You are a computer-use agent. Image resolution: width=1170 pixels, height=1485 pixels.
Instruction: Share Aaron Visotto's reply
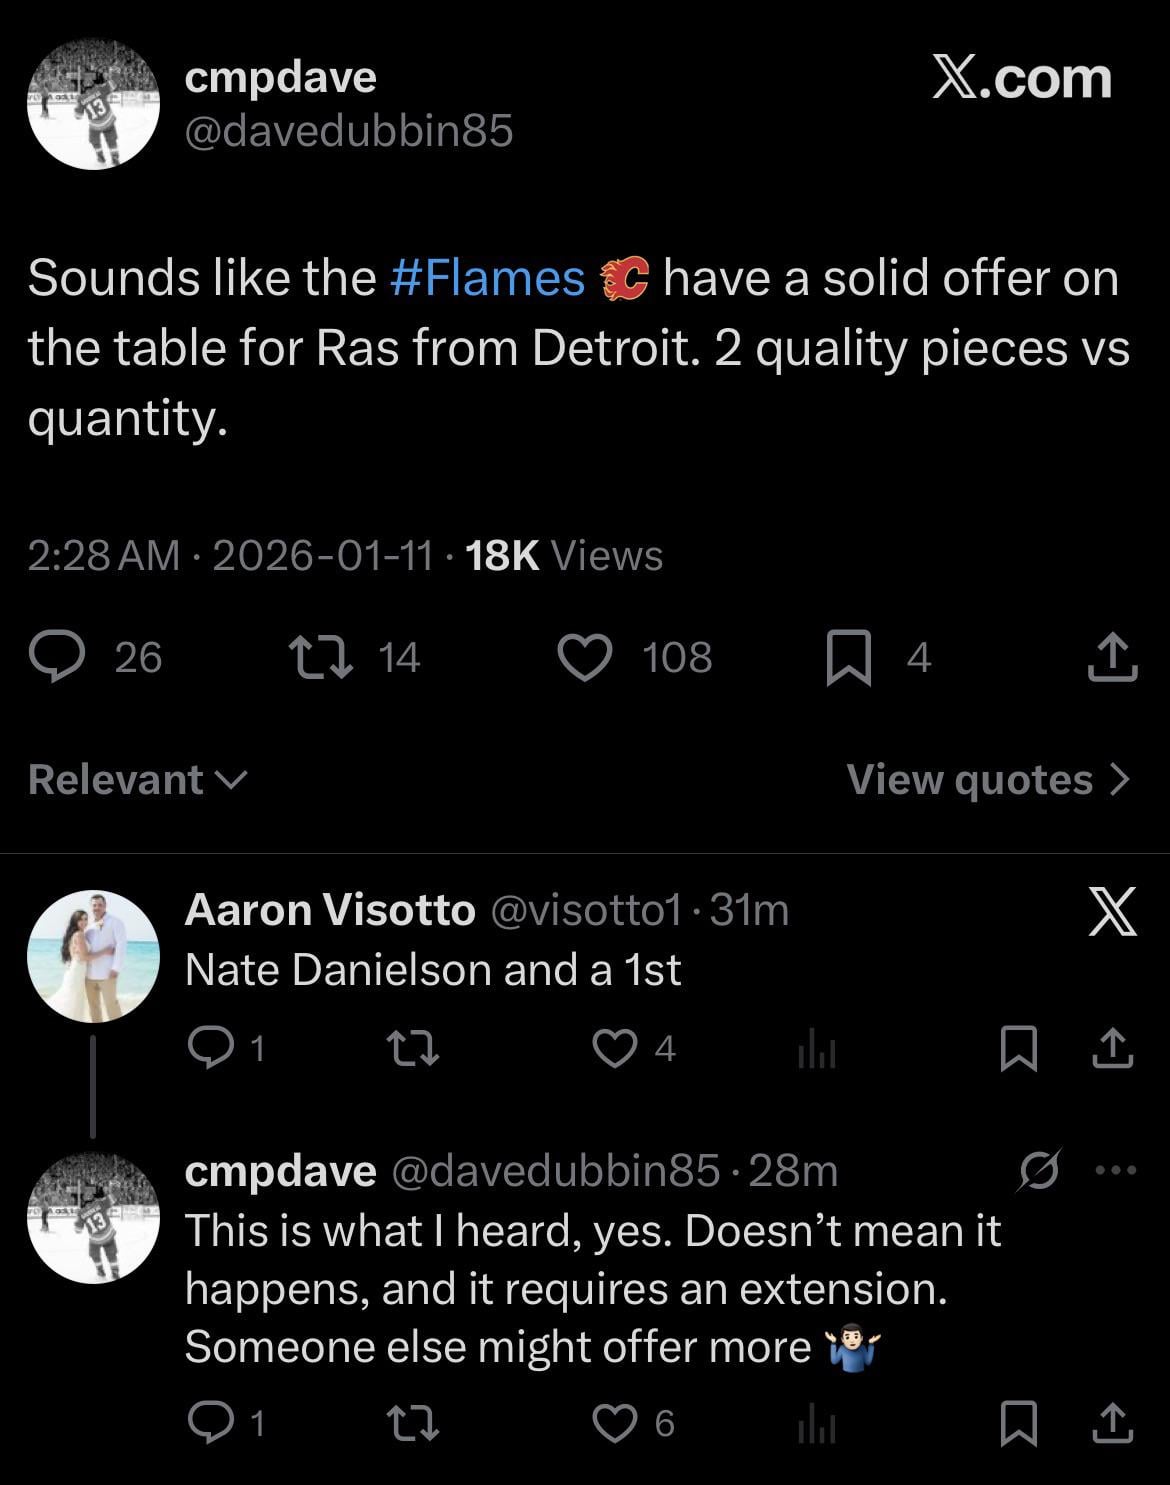click(1112, 1048)
